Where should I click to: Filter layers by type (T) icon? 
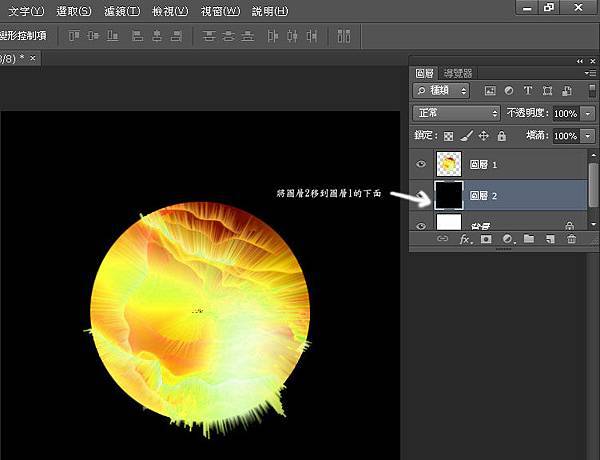(527, 91)
